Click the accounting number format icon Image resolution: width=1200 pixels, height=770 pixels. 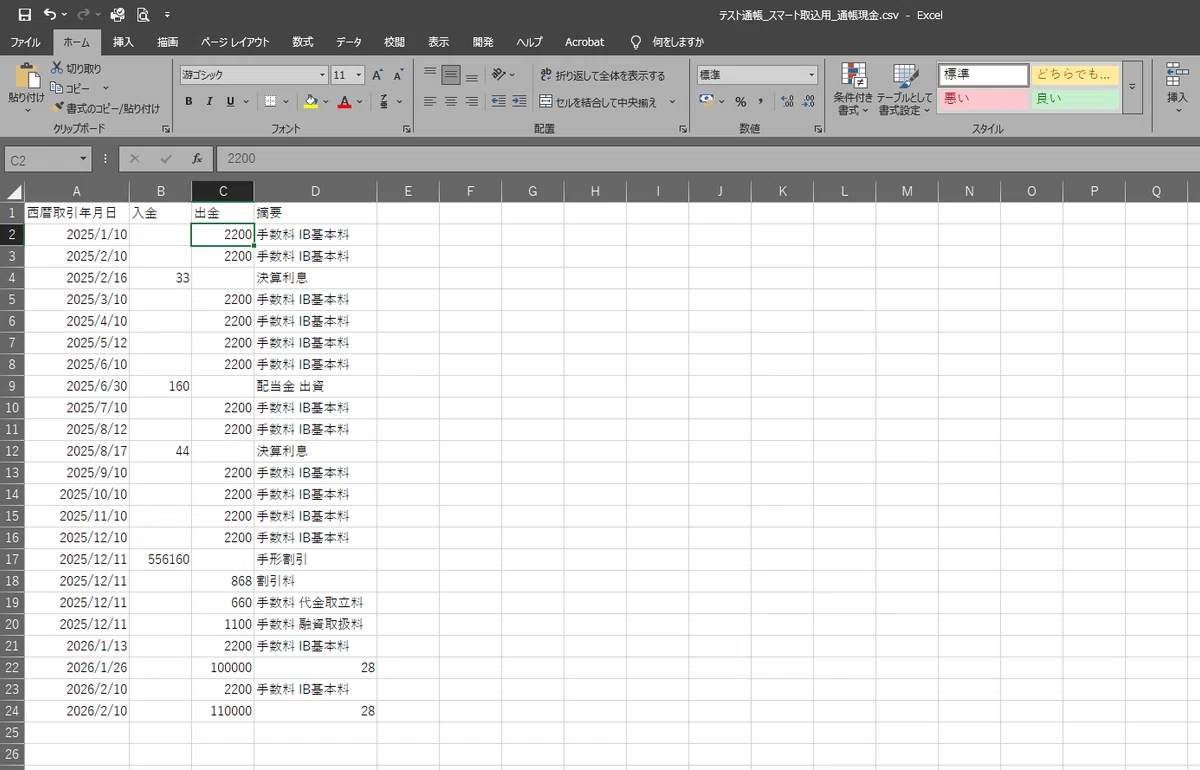click(x=707, y=101)
